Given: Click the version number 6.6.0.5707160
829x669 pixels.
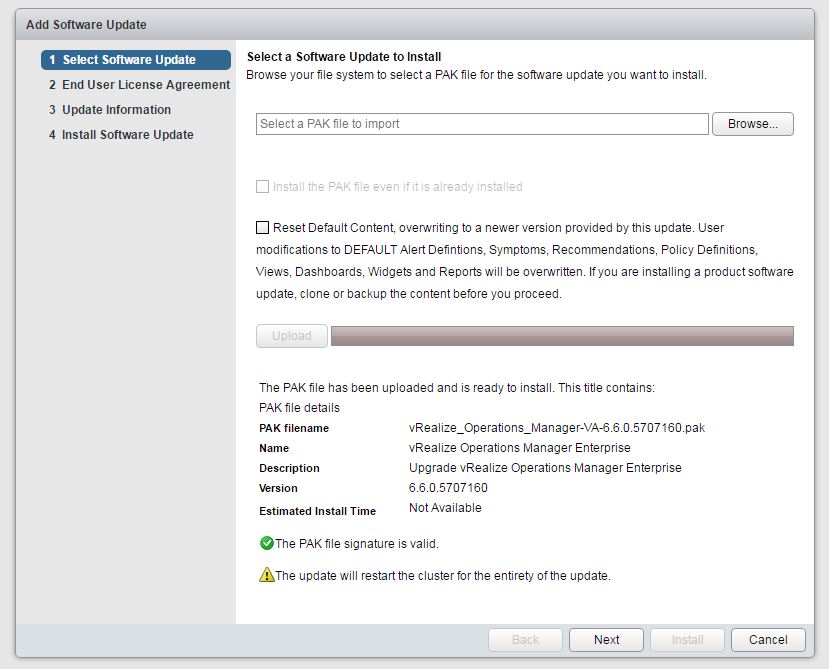Looking at the screenshot, I should [448, 488].
